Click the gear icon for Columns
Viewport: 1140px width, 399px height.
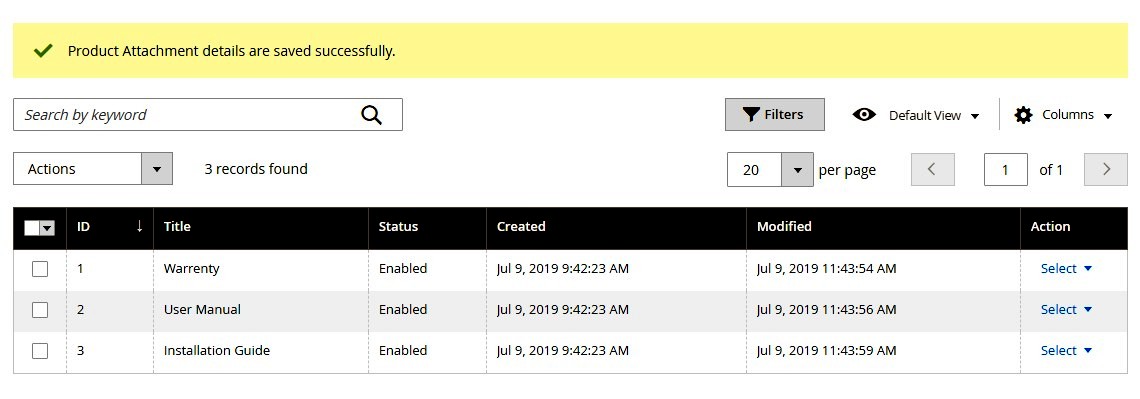1023,115
